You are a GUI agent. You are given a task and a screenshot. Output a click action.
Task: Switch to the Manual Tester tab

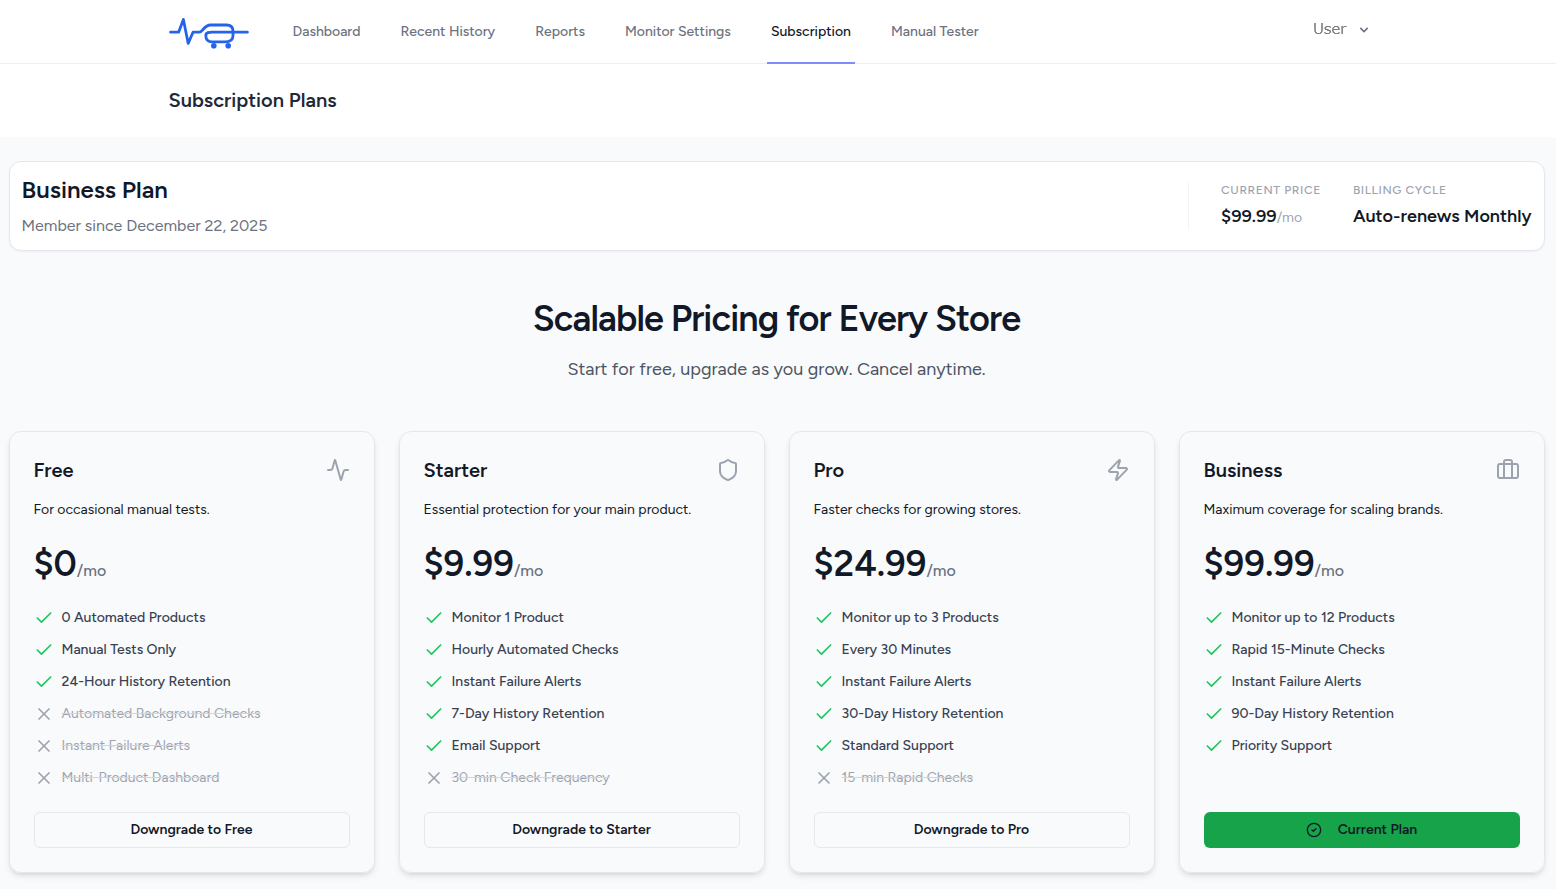(x=934, y=32)
